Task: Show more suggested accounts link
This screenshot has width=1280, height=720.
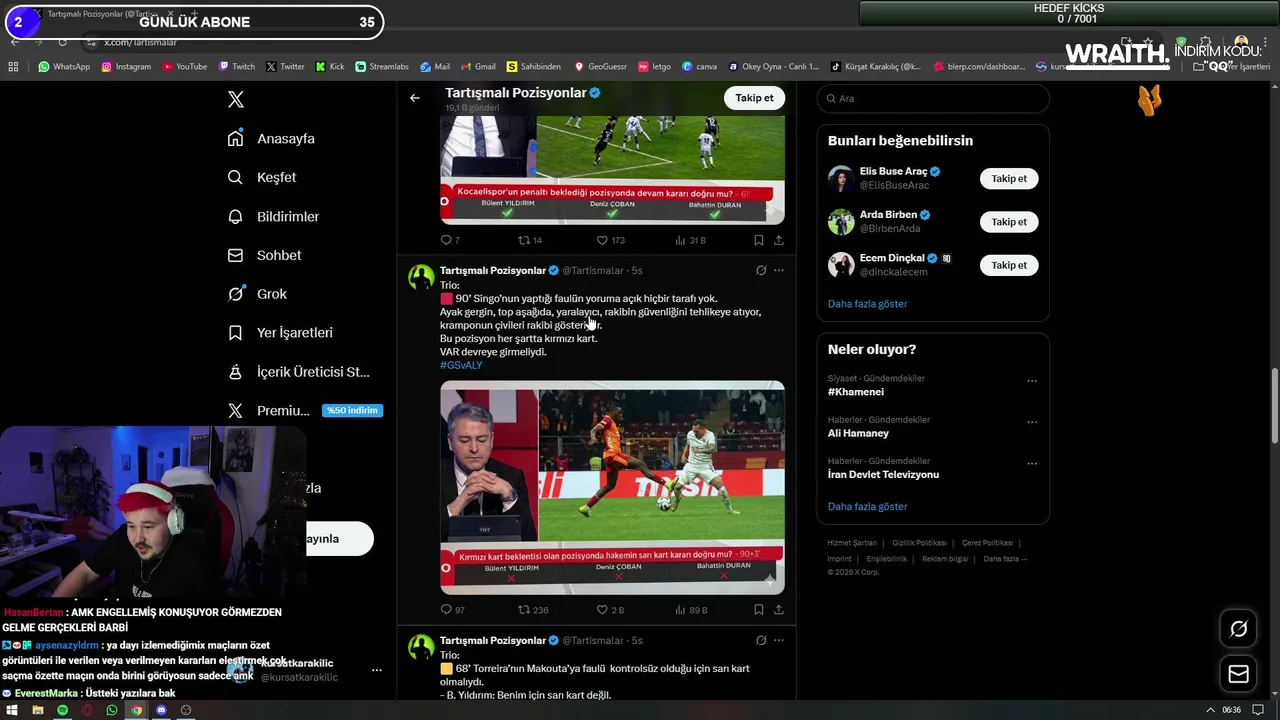Action: pos(867,304)
